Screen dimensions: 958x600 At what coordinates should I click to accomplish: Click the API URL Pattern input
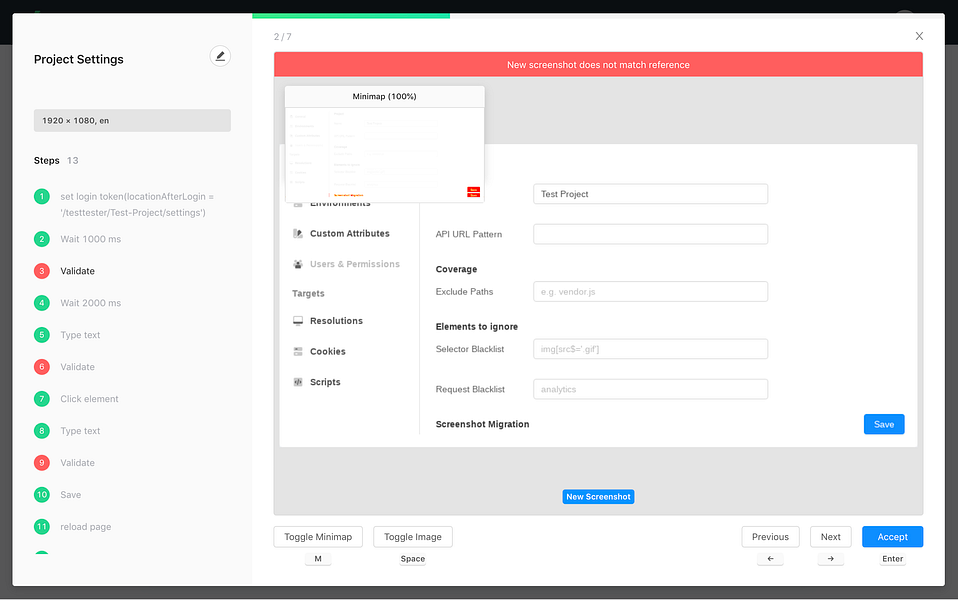[650, 234]
